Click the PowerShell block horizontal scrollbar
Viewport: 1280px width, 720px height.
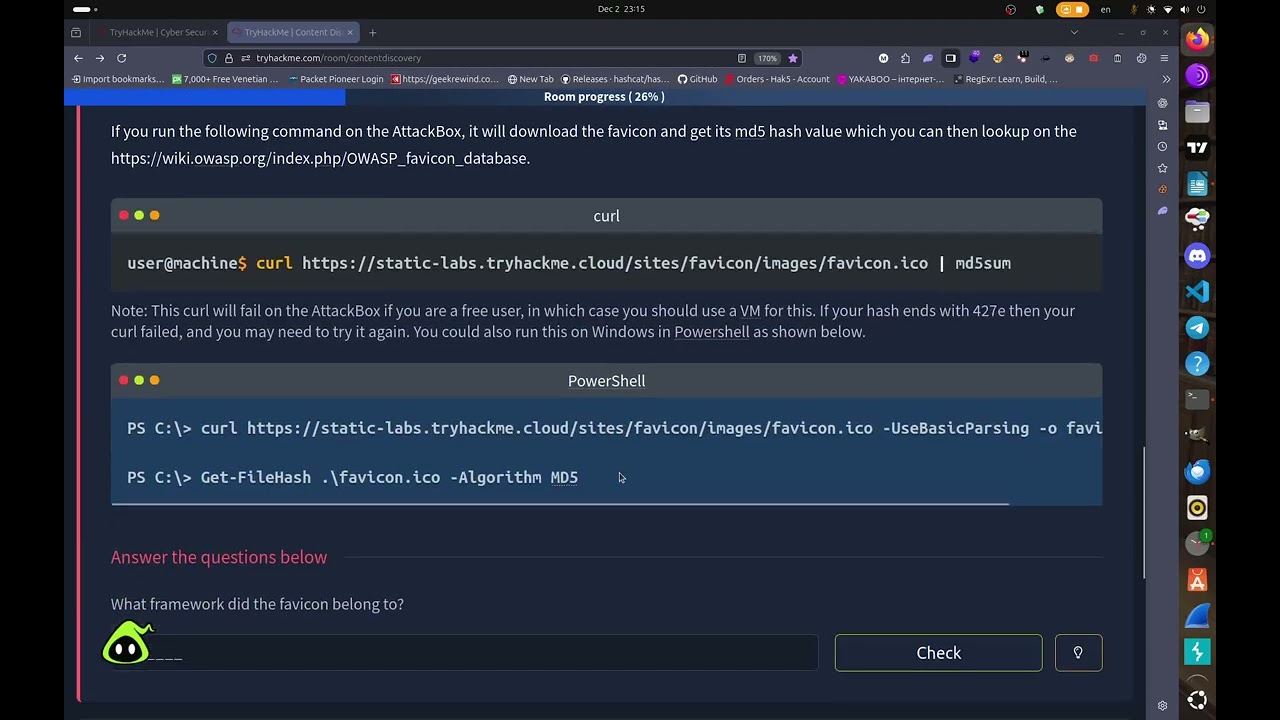560,504
